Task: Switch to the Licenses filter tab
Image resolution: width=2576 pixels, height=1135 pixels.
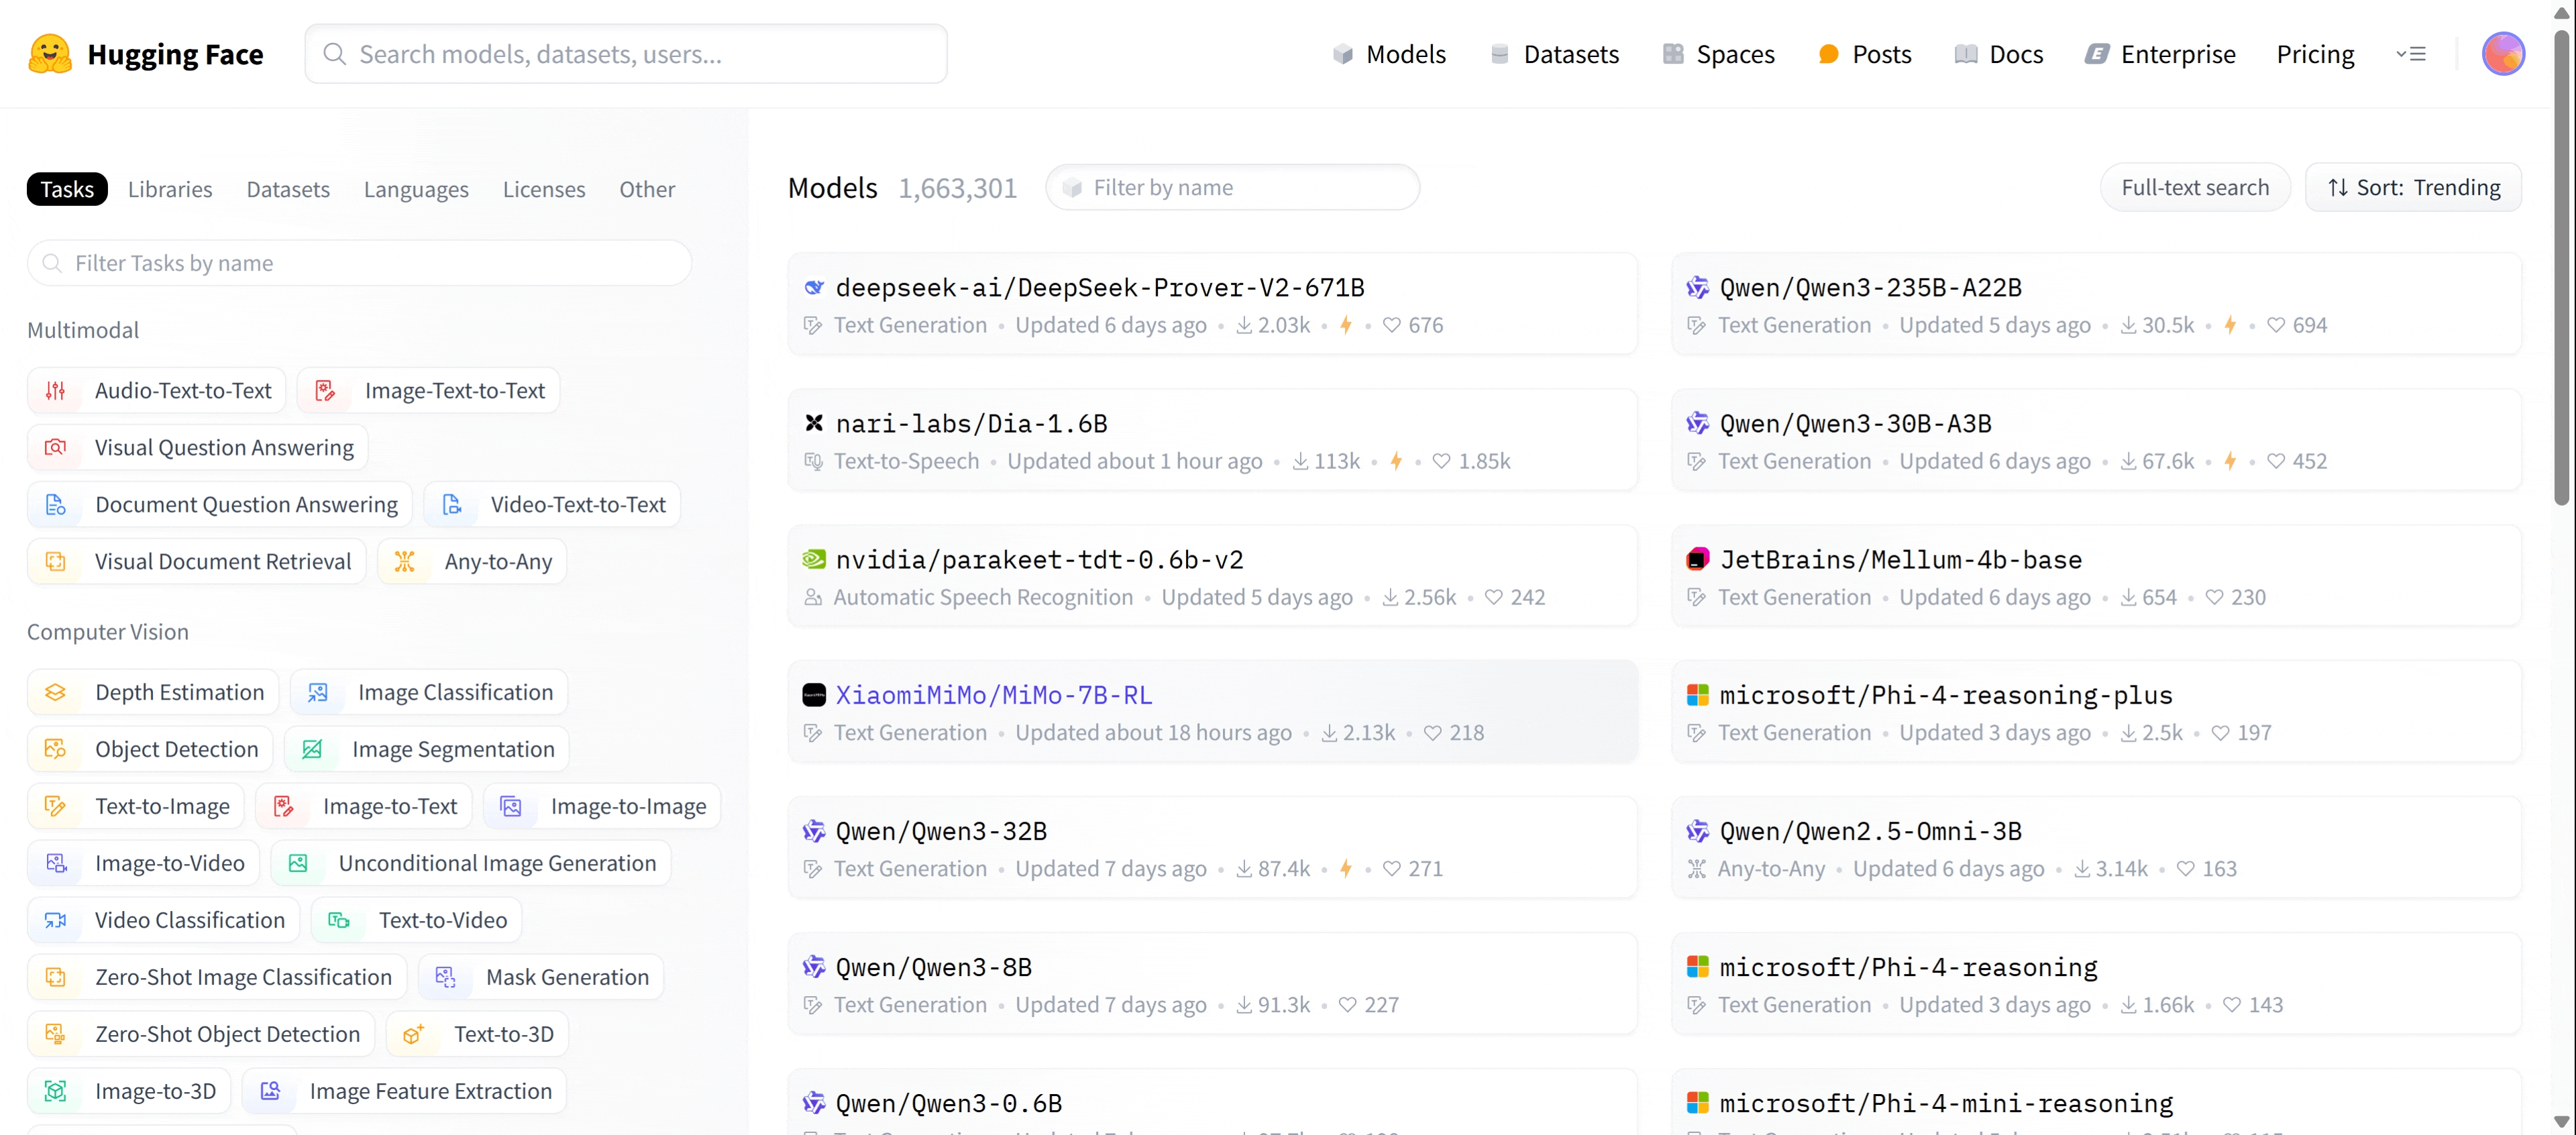Action: tap(544, 189)
